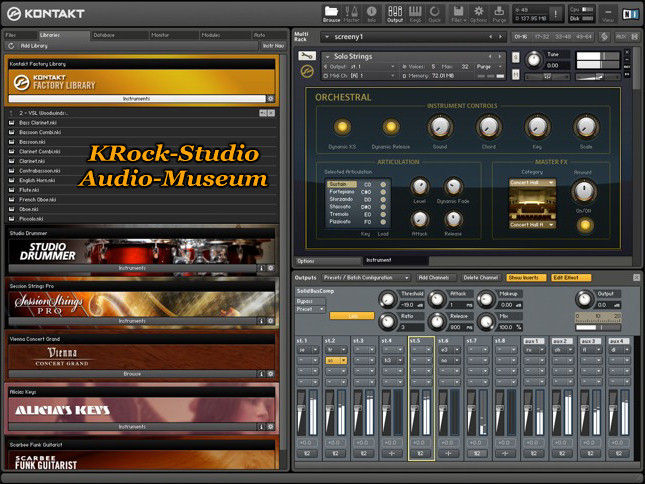Close the Outputs panel with the X icon
The image size is (645, 484).
tap(636, 278)
